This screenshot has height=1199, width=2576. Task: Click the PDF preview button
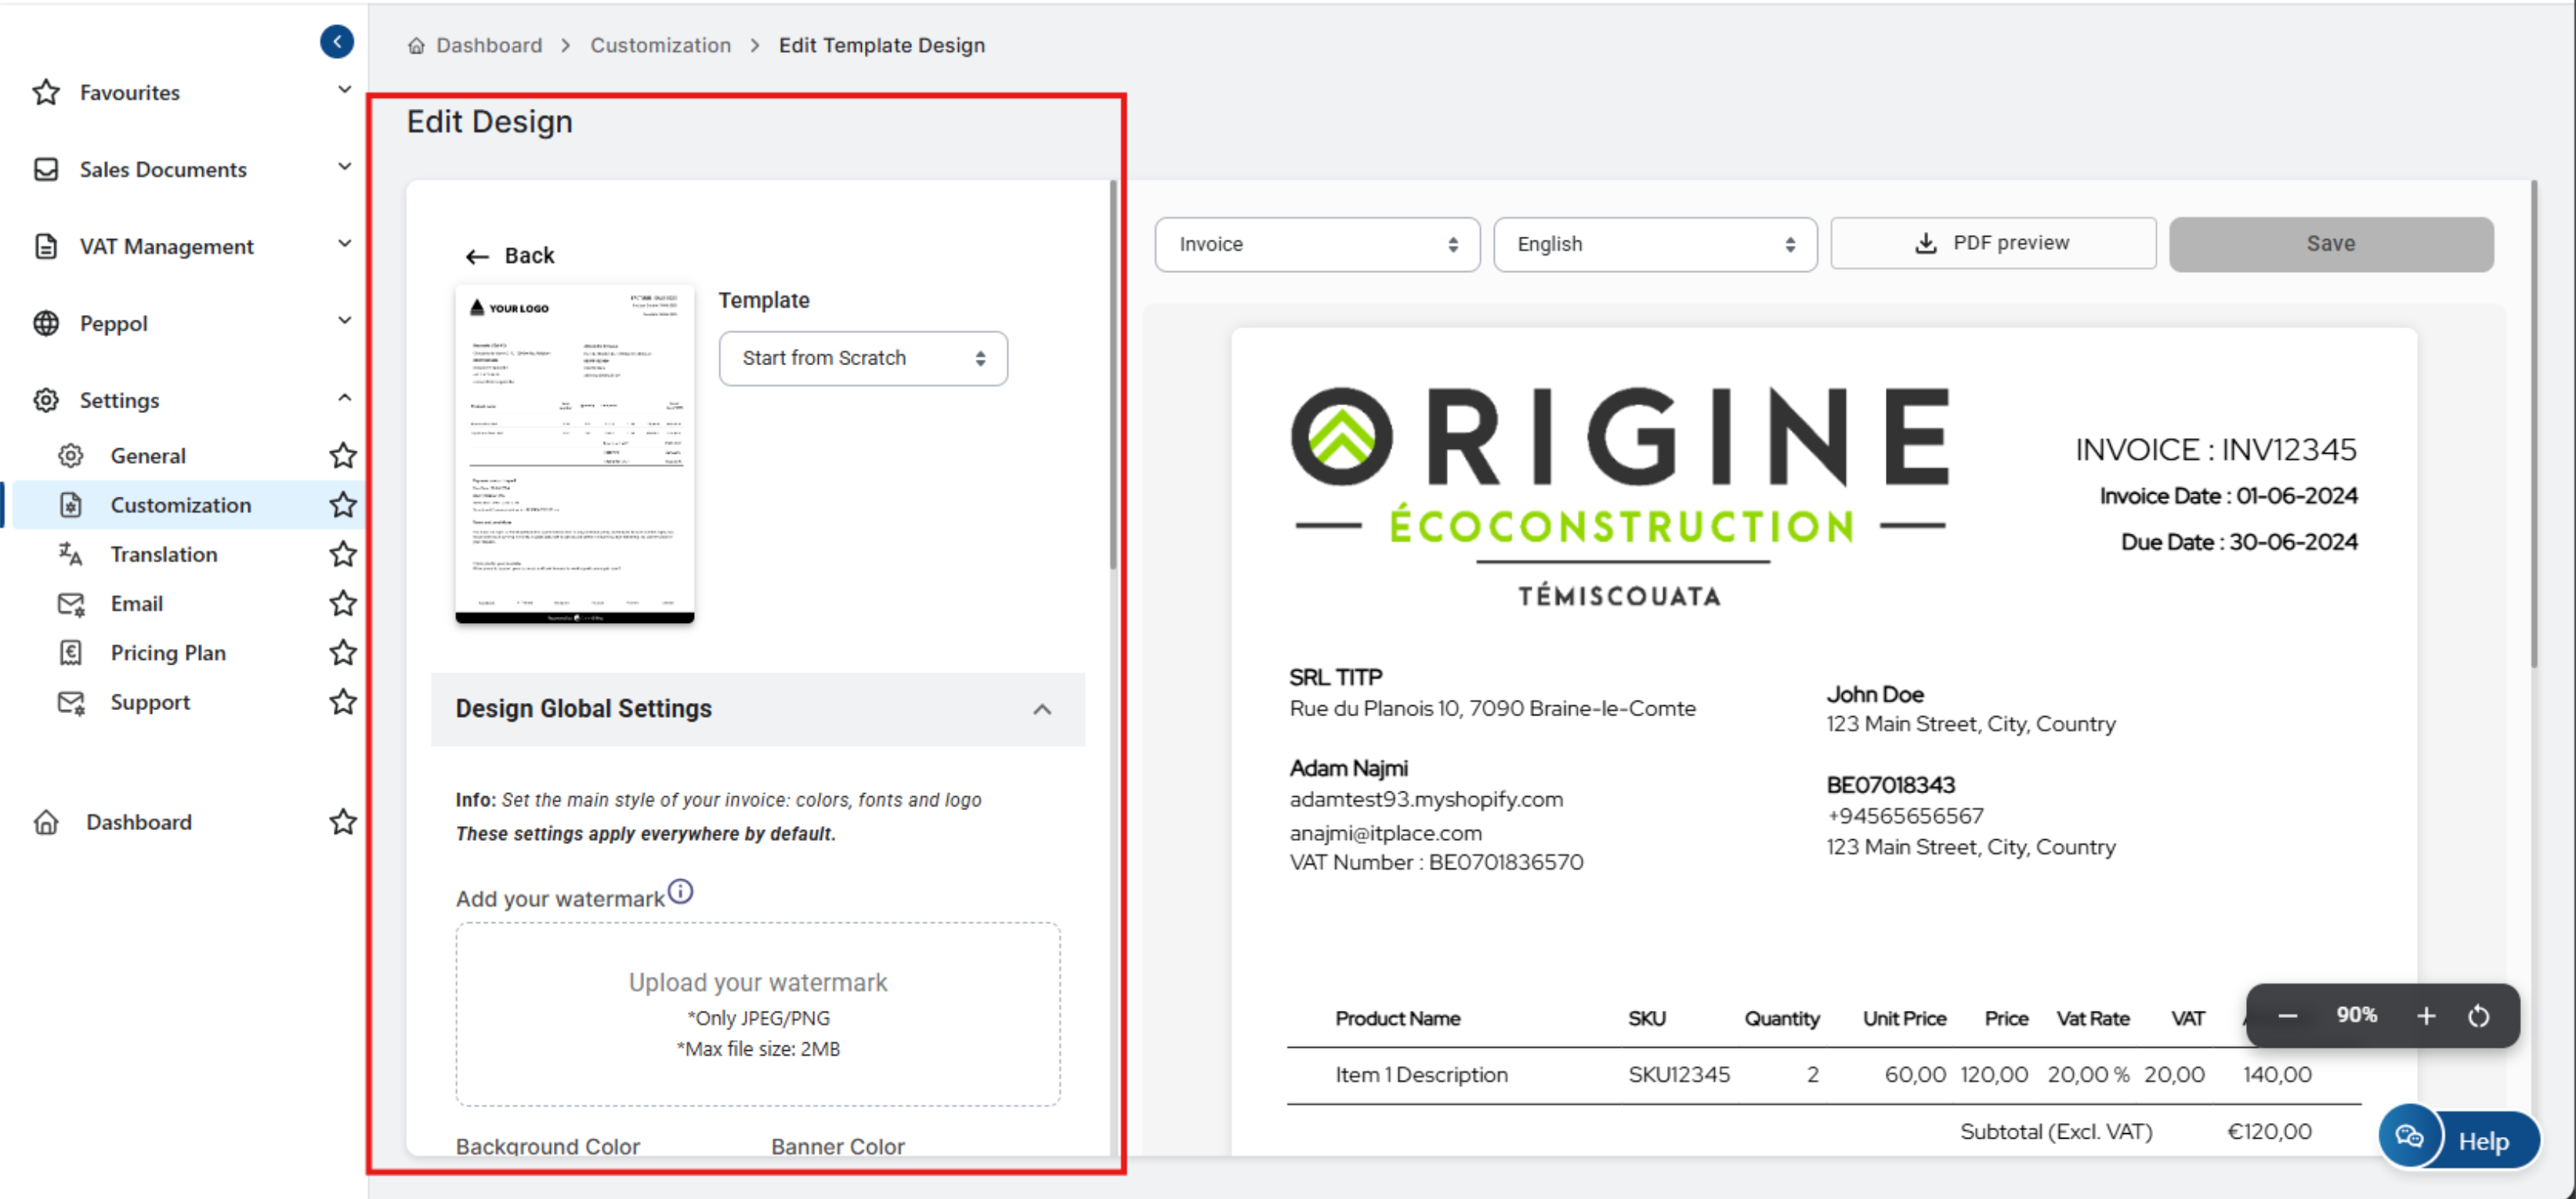(x=1992, y=243)
